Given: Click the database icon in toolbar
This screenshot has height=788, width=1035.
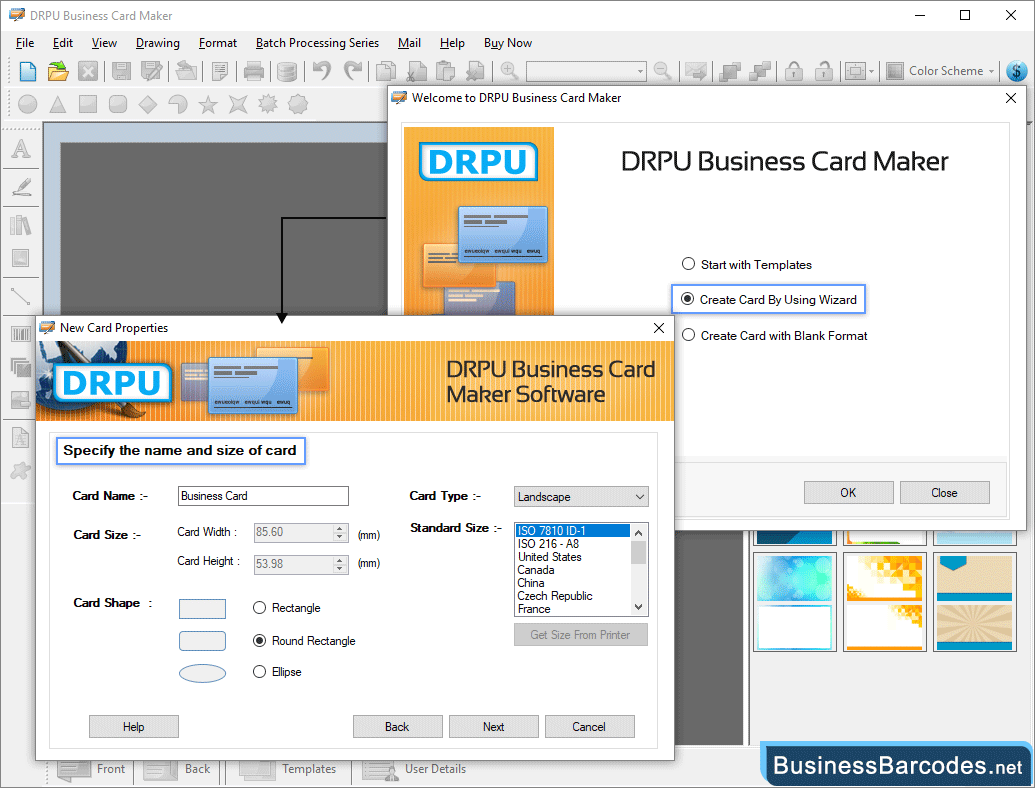Looking at the screenshot, I should click(x=286, y=71).
